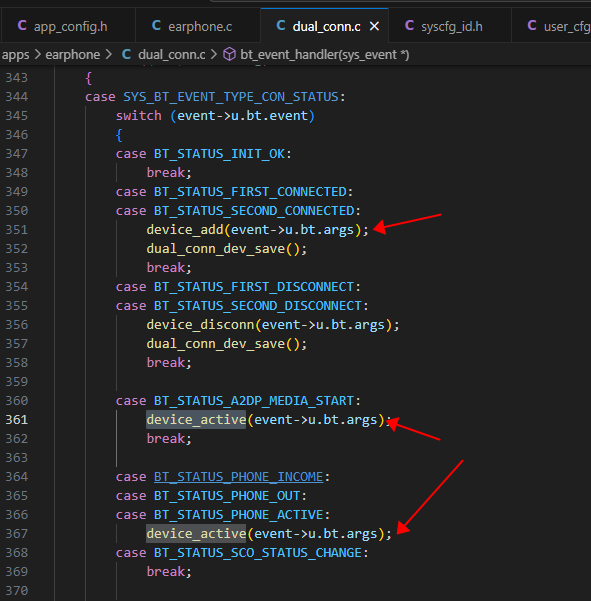Click the switch keyword on line 345
The image size is (591, 601).
pos(139,115)
